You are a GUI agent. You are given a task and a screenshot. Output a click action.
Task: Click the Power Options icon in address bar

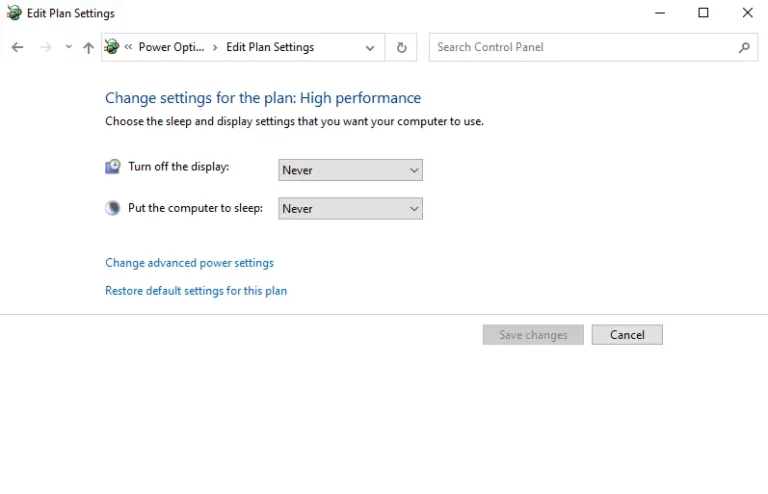(x=112, y=47)
